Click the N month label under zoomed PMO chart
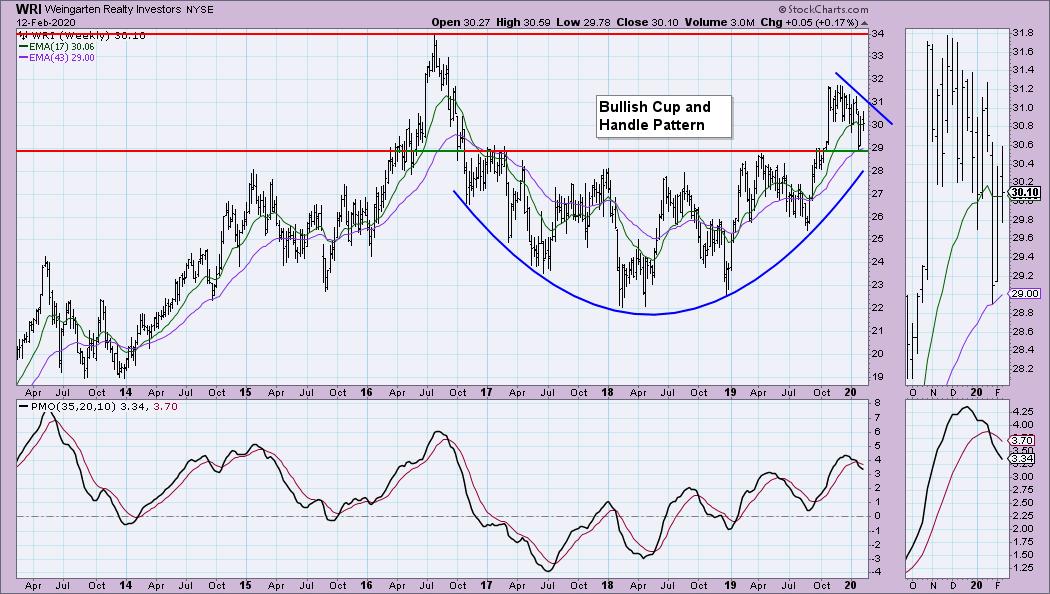Image resolution: width=1050 pixels, height=594 pixels. pyautogui.click(x=933, y=585)
